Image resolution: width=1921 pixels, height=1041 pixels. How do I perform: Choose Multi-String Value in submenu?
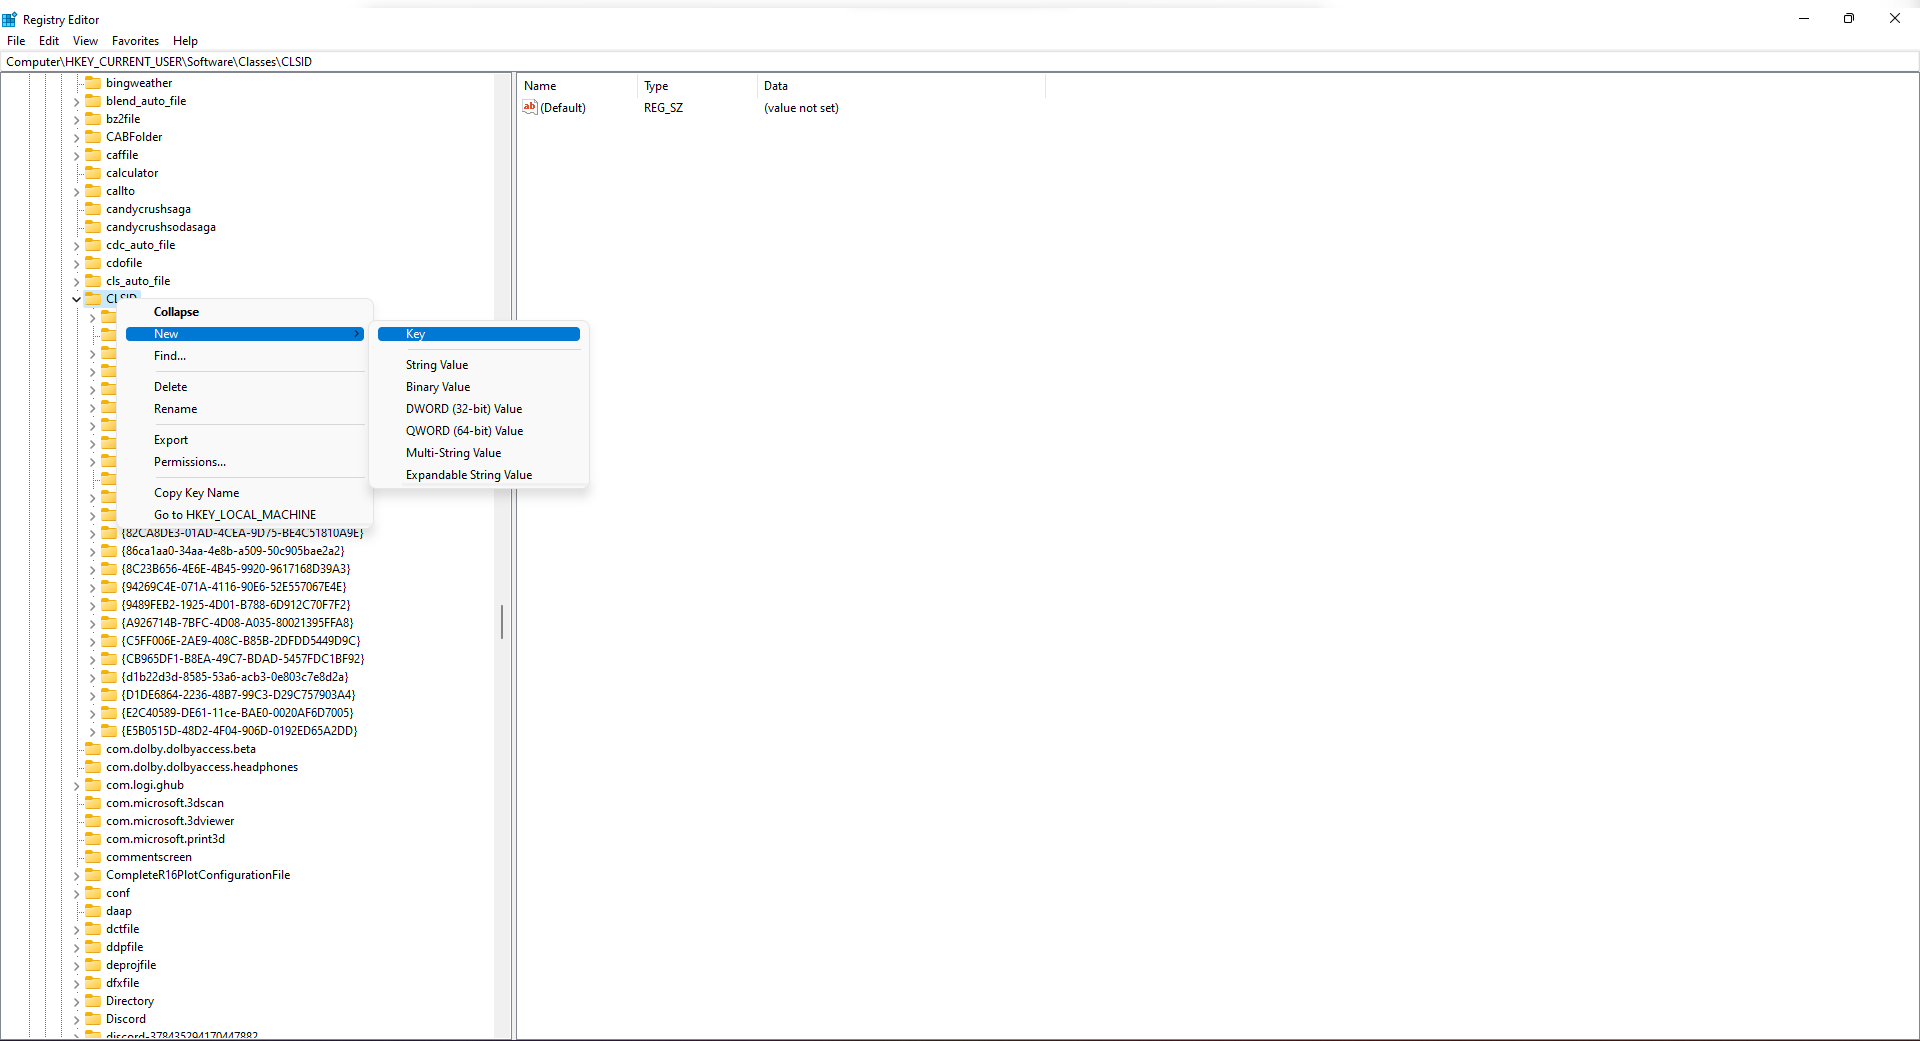click(479, 453)
